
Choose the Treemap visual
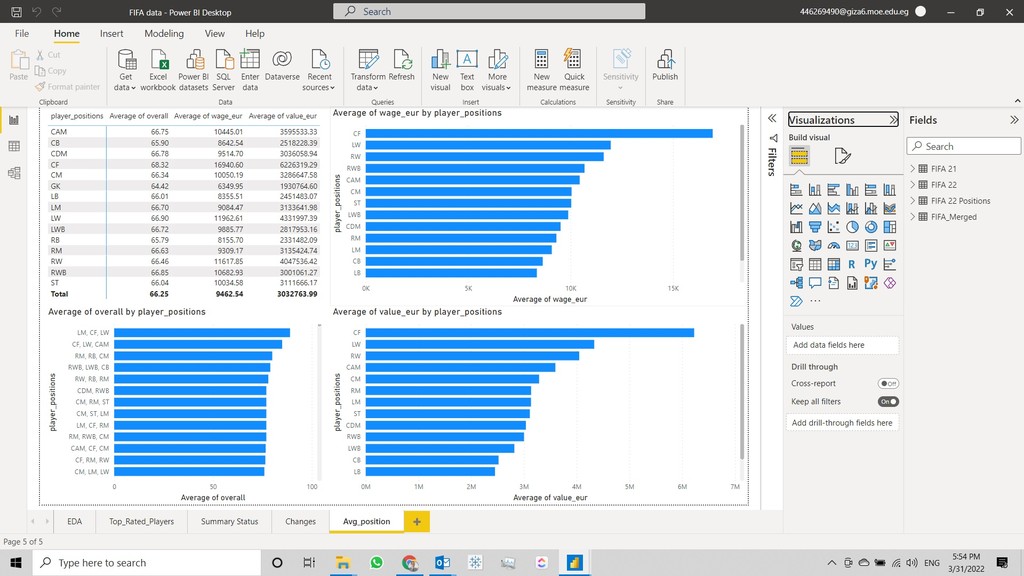tap(889, 227)
